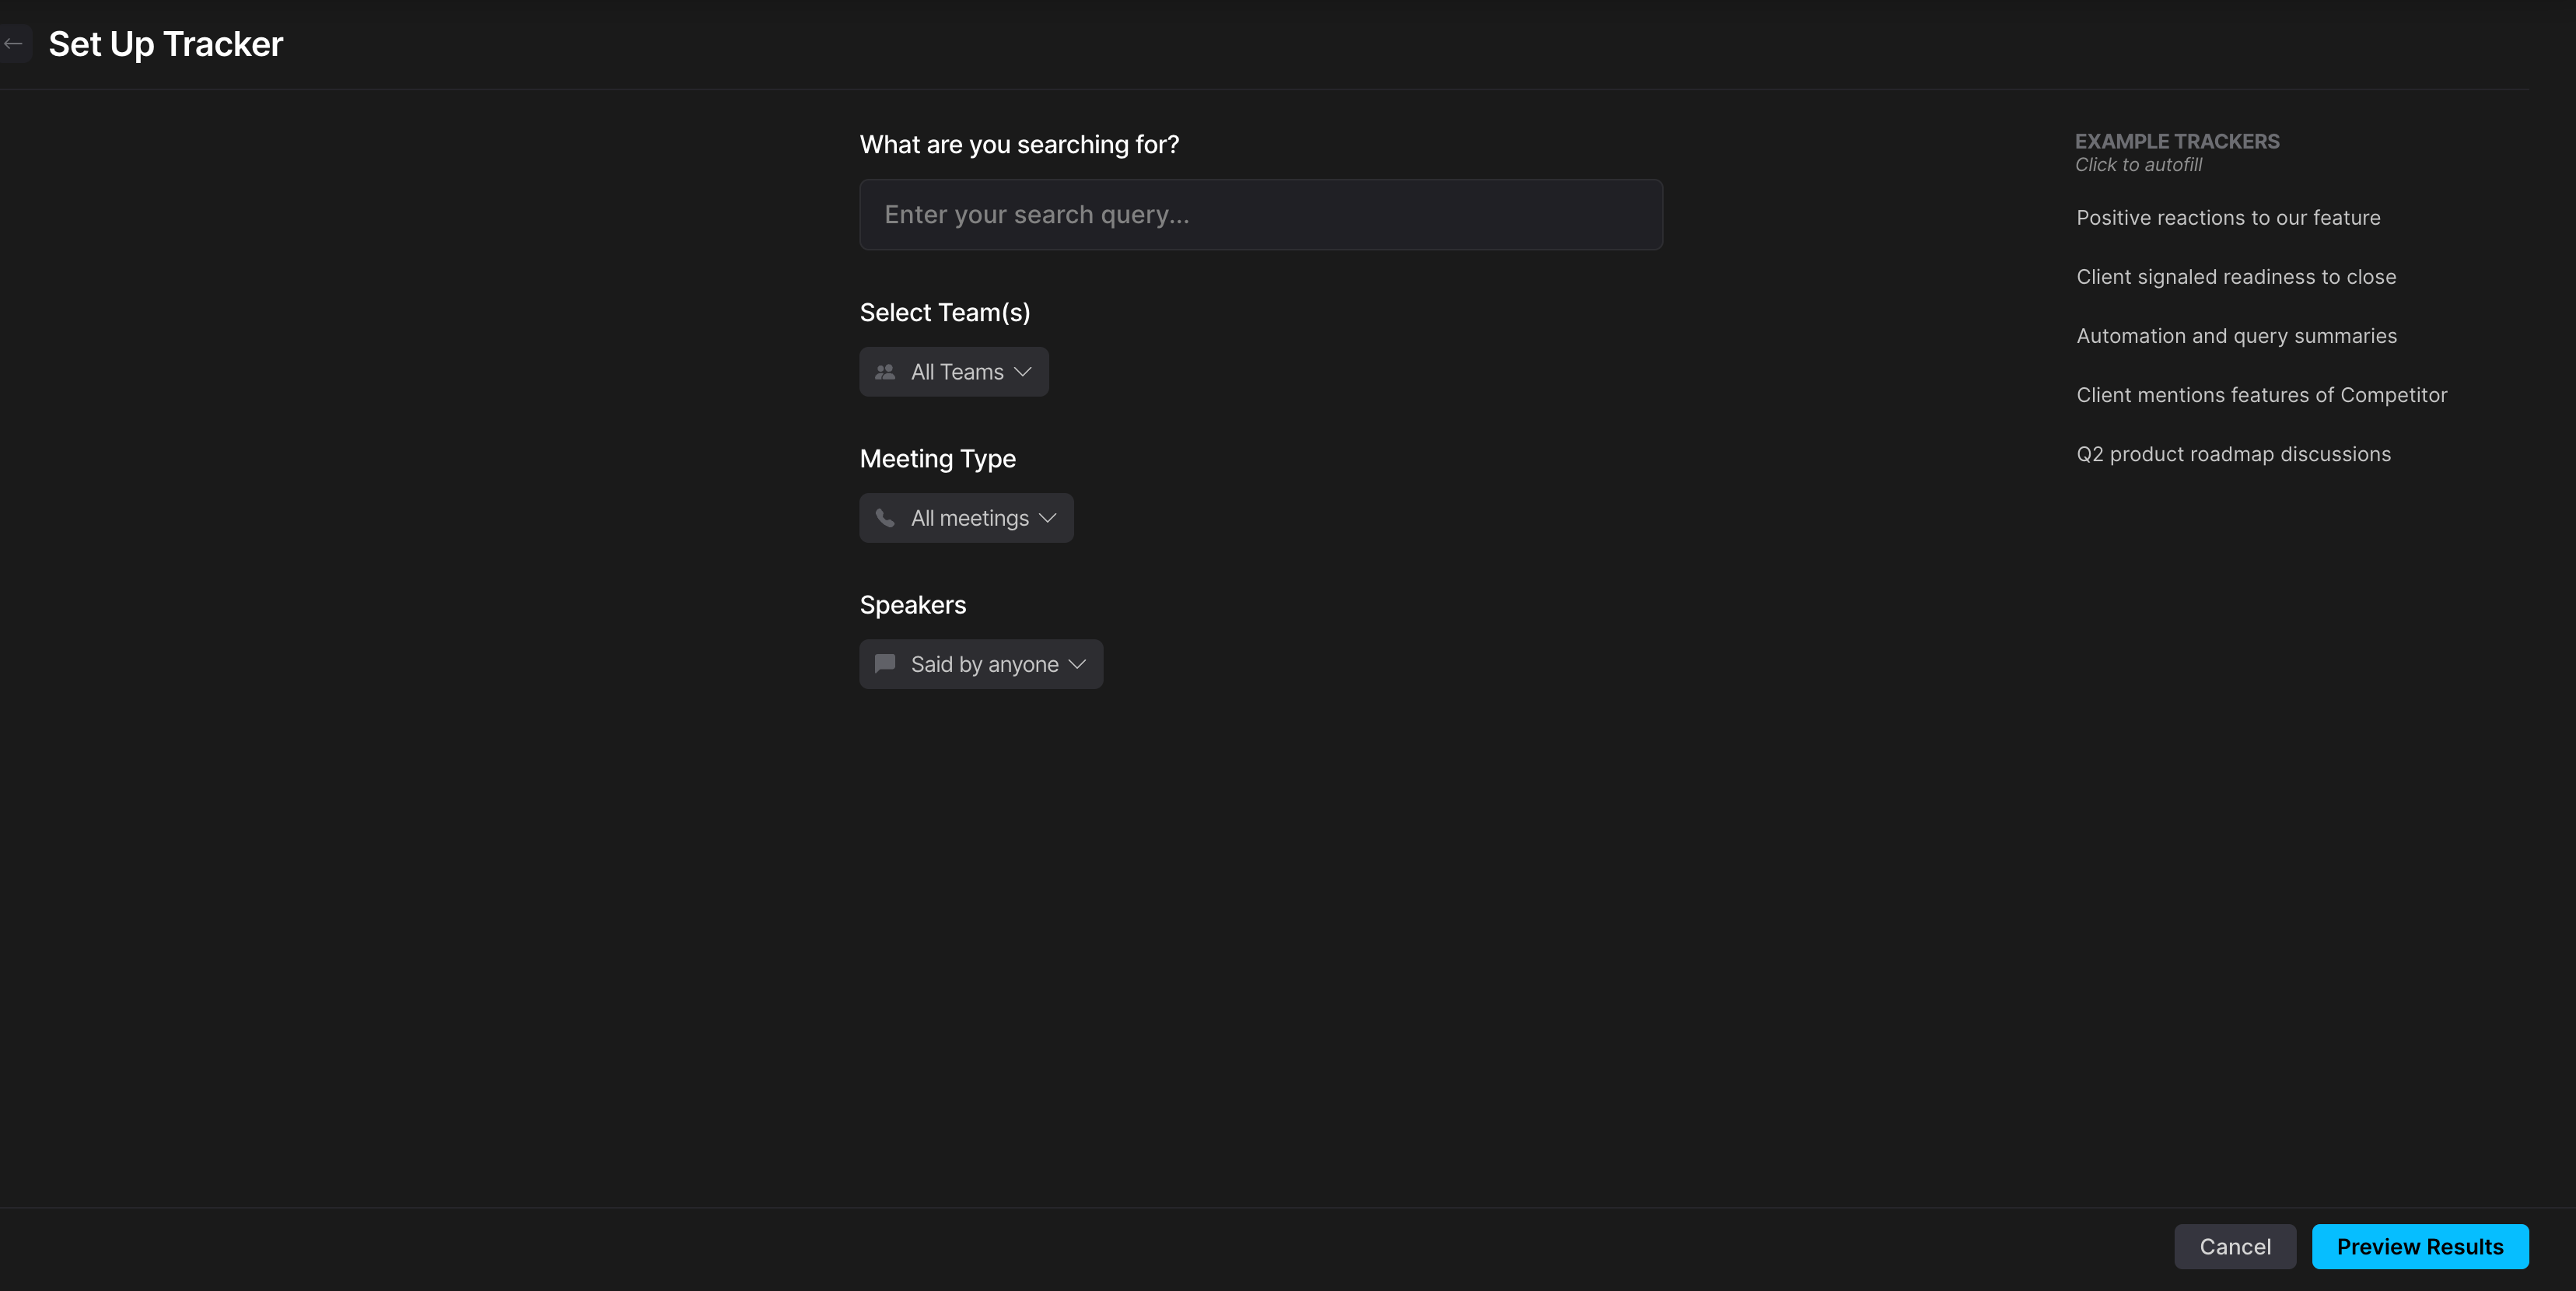Screen dimensions: 2576x1291
Task: Click the phone icon in the All meetings selector
Action: coord(885,518)
